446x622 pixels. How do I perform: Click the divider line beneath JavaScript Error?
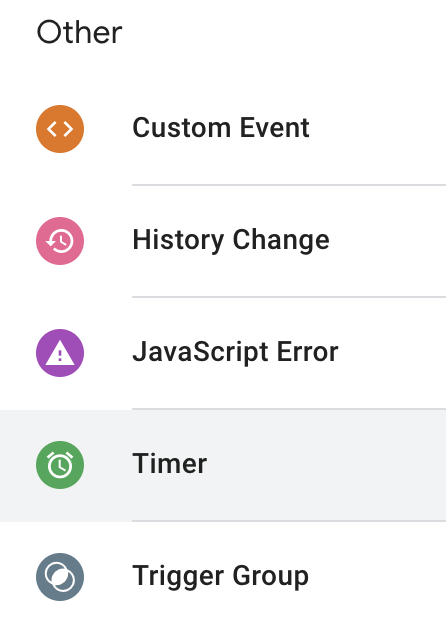tap(289, 409)
